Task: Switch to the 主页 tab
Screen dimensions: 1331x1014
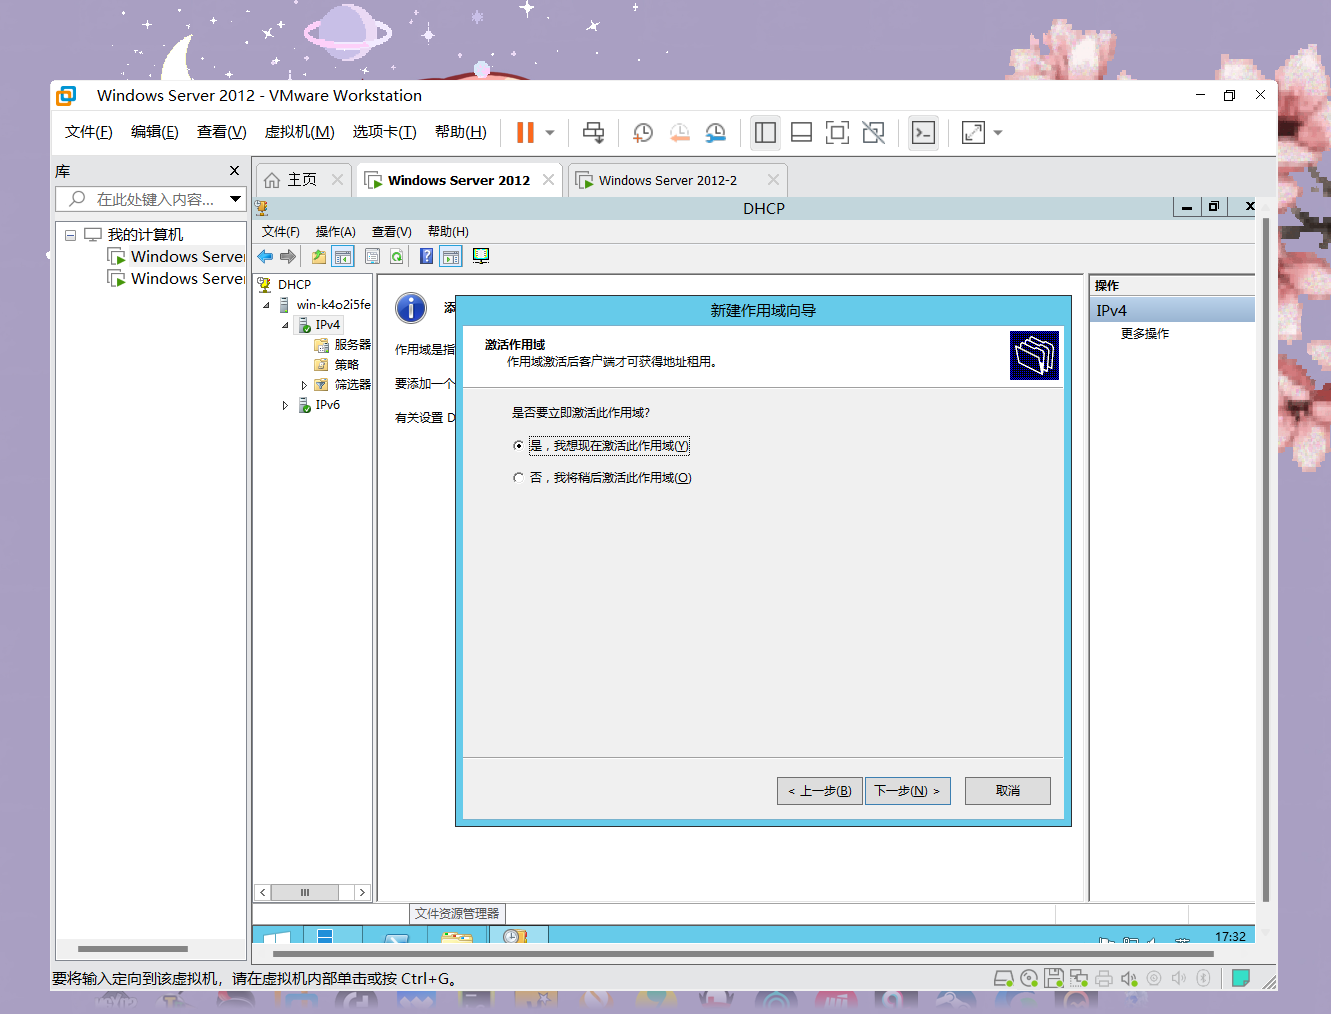Action: pyautogui.click(x=302, y=180)
